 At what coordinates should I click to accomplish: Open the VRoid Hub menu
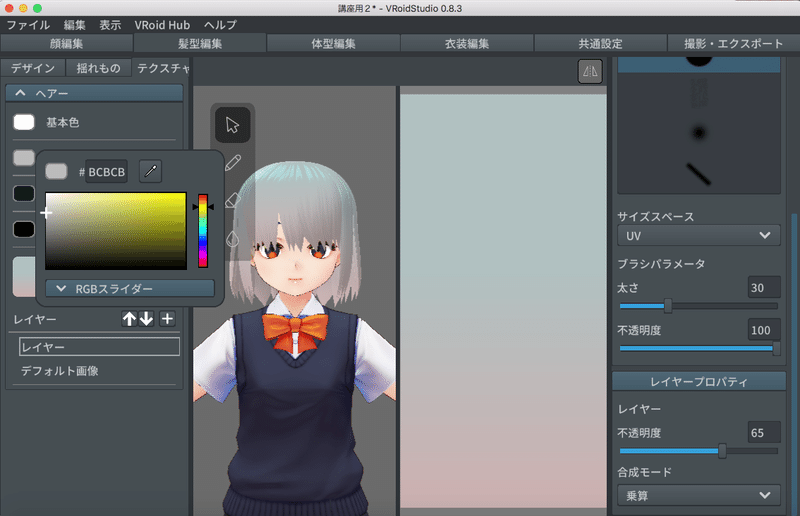(162, 25)
